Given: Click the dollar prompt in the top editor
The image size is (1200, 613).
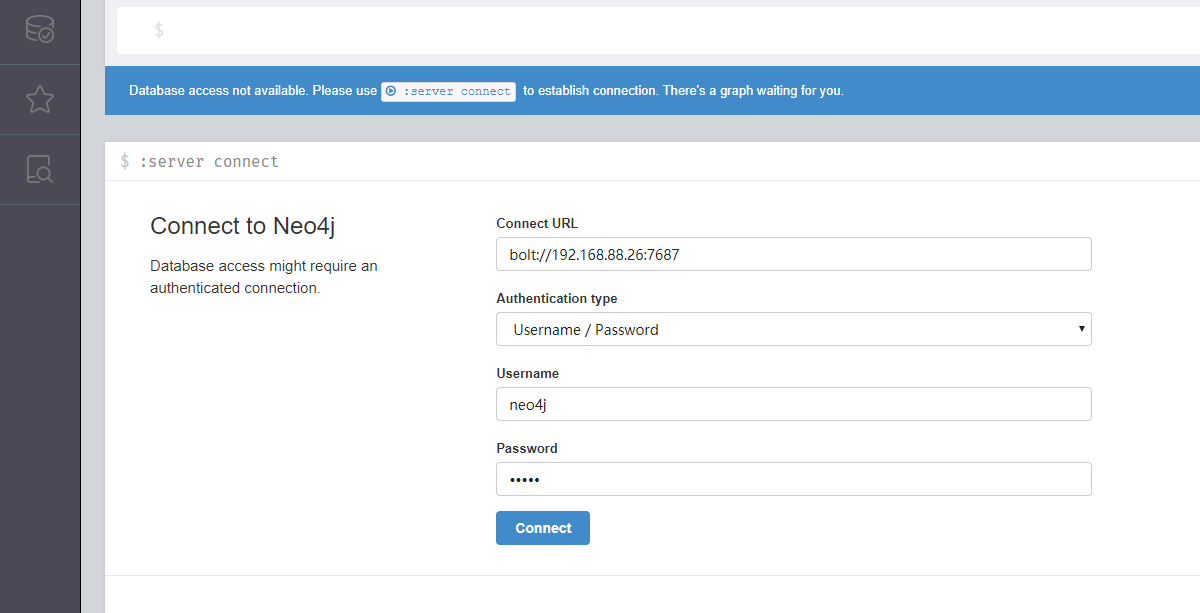Looking at the screenshot, I should (x=159, y=30).
